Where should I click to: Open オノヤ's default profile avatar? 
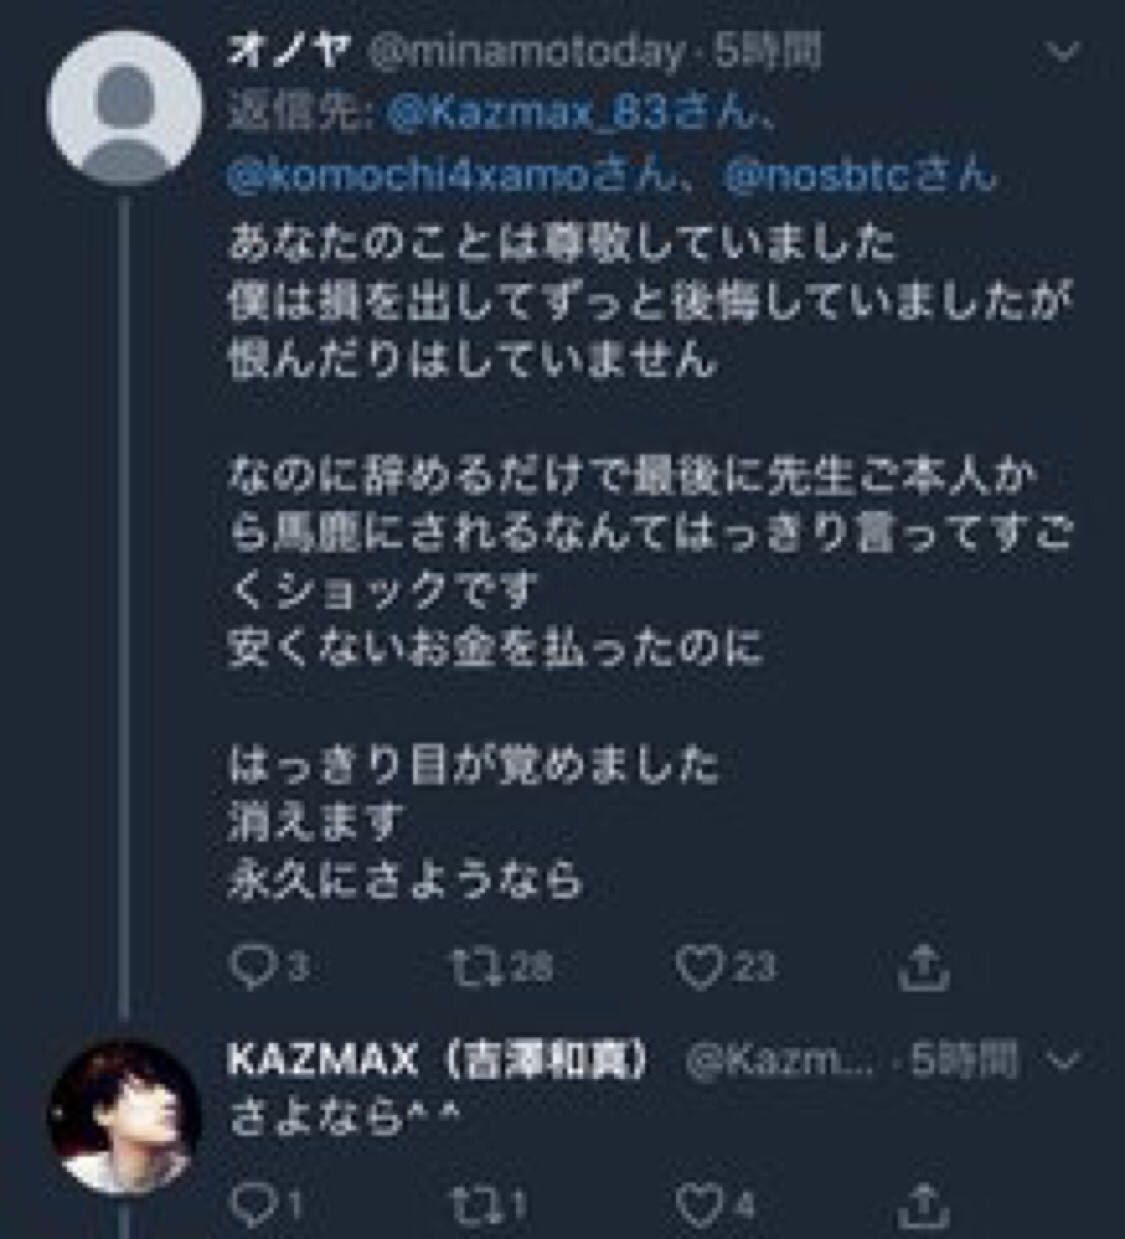125,108
